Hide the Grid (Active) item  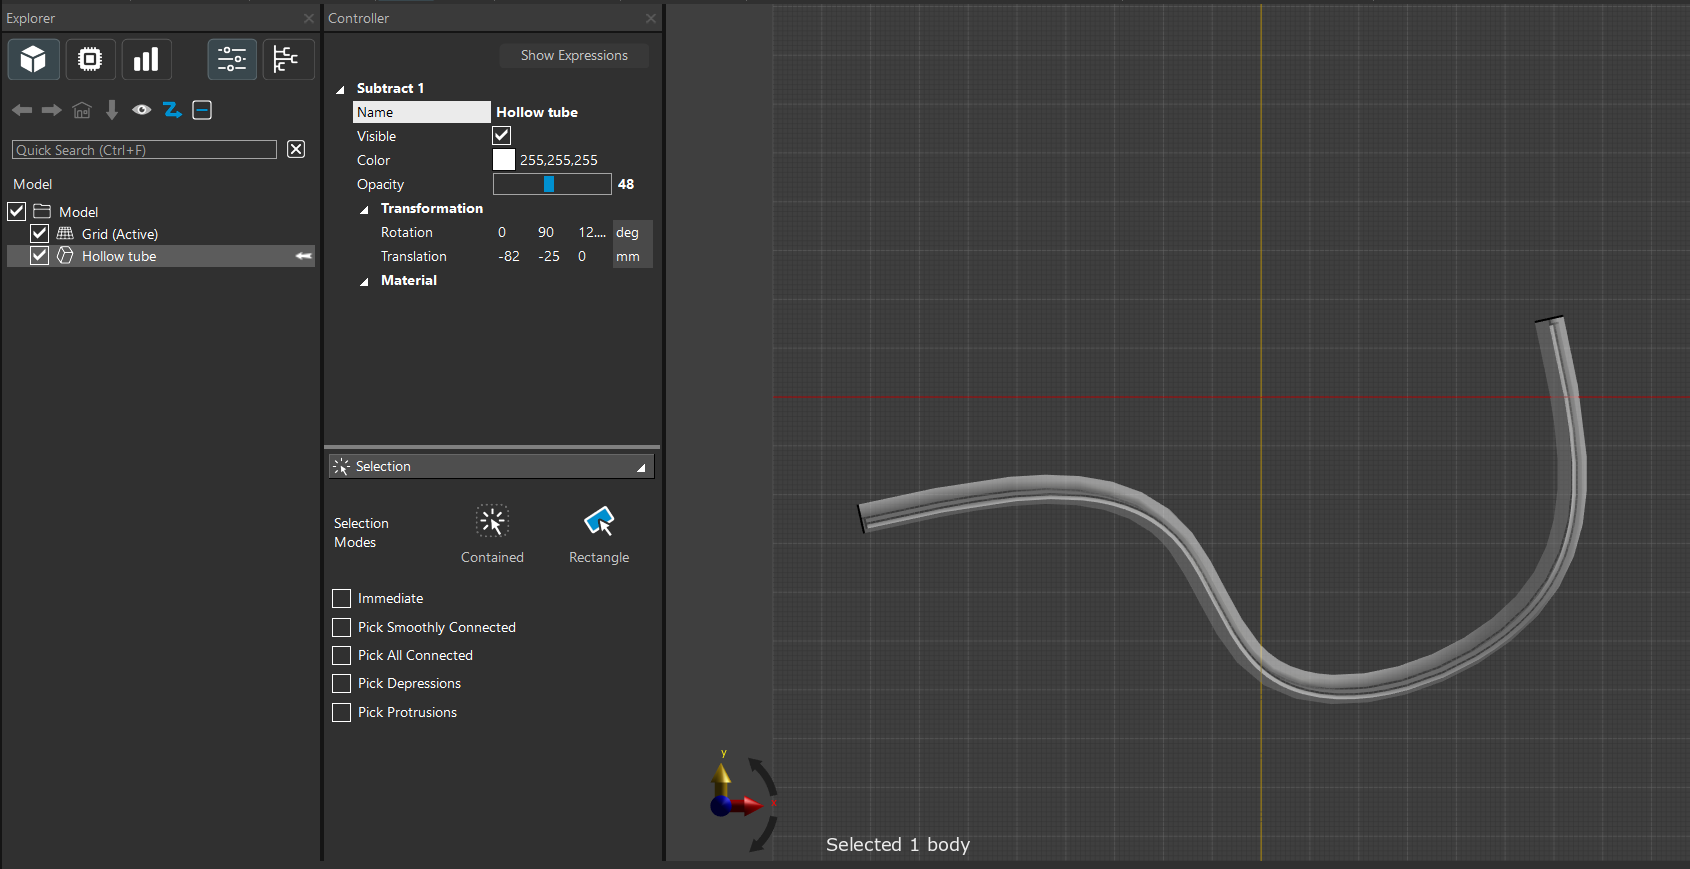[x=40, y=233]
